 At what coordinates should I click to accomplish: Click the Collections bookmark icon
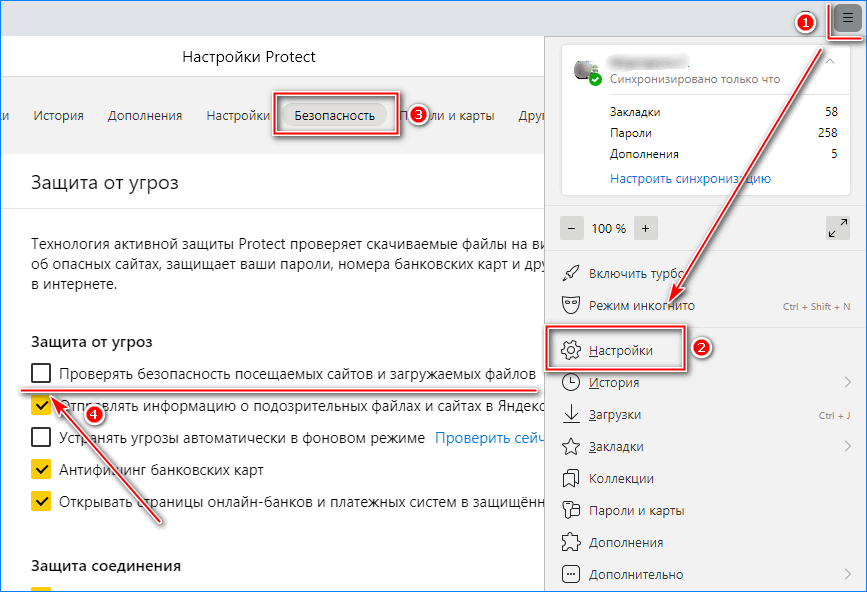[x=571, y=478]
